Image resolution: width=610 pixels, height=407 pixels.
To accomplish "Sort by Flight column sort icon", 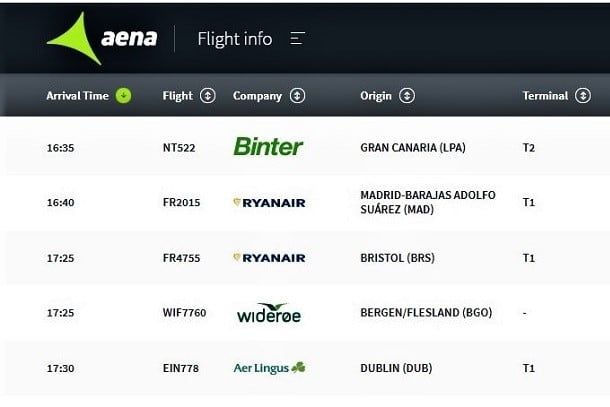I will (208, 96).
